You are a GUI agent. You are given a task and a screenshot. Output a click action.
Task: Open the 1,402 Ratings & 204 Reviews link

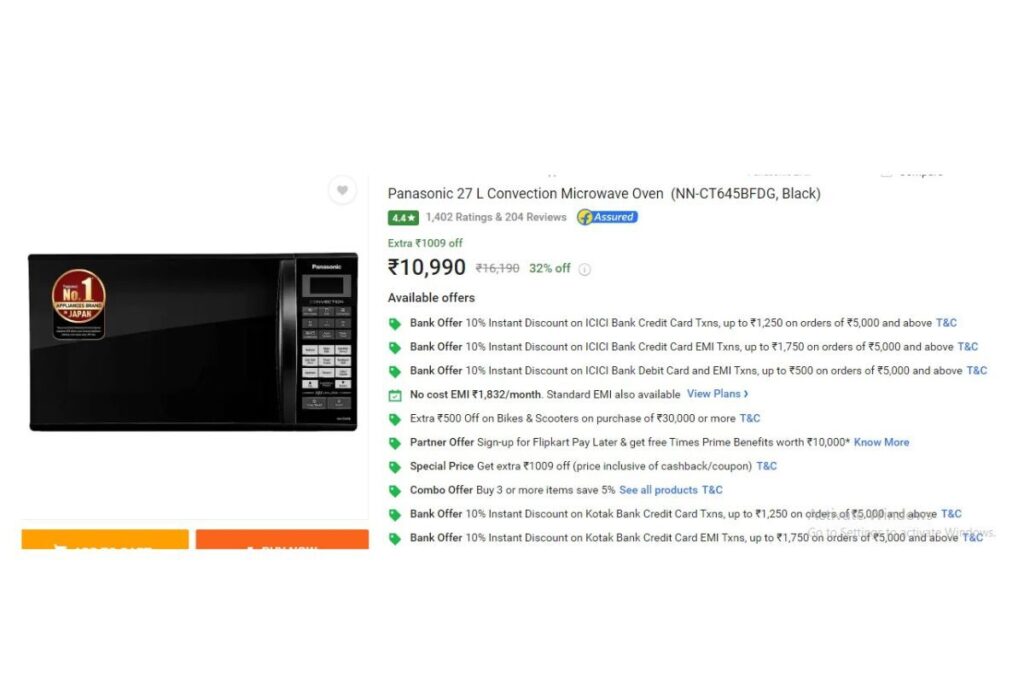[496, 217]
